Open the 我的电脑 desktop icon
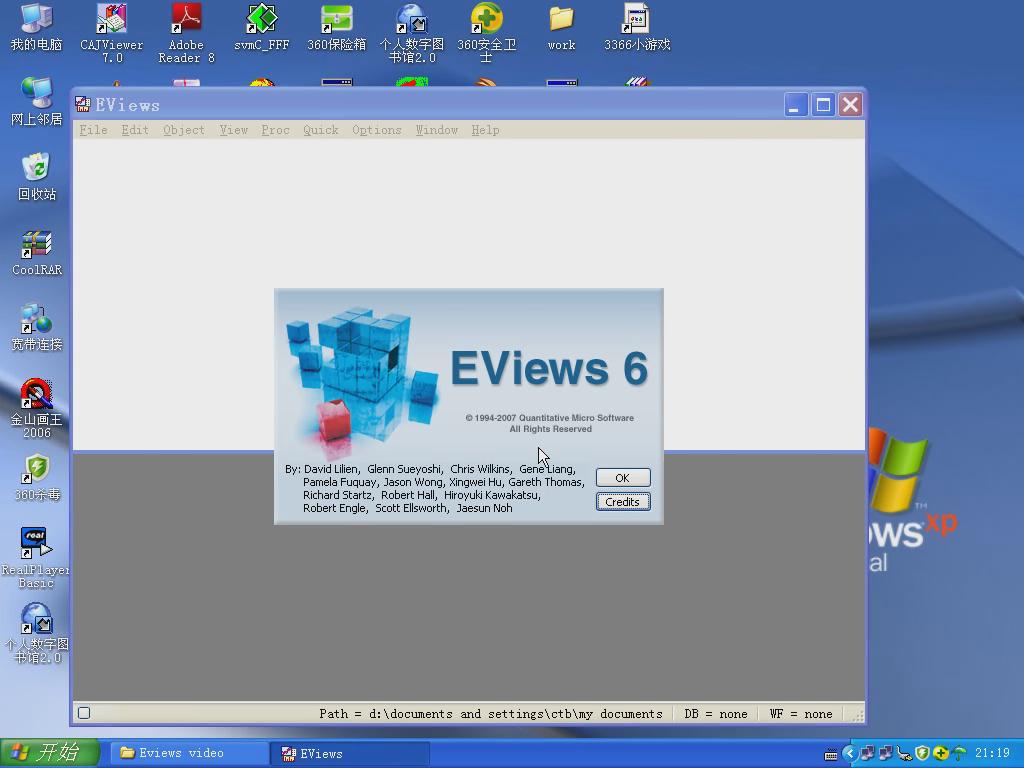Image resolution: width=1024 pixels, height=768 pixels. pos(37,26)
